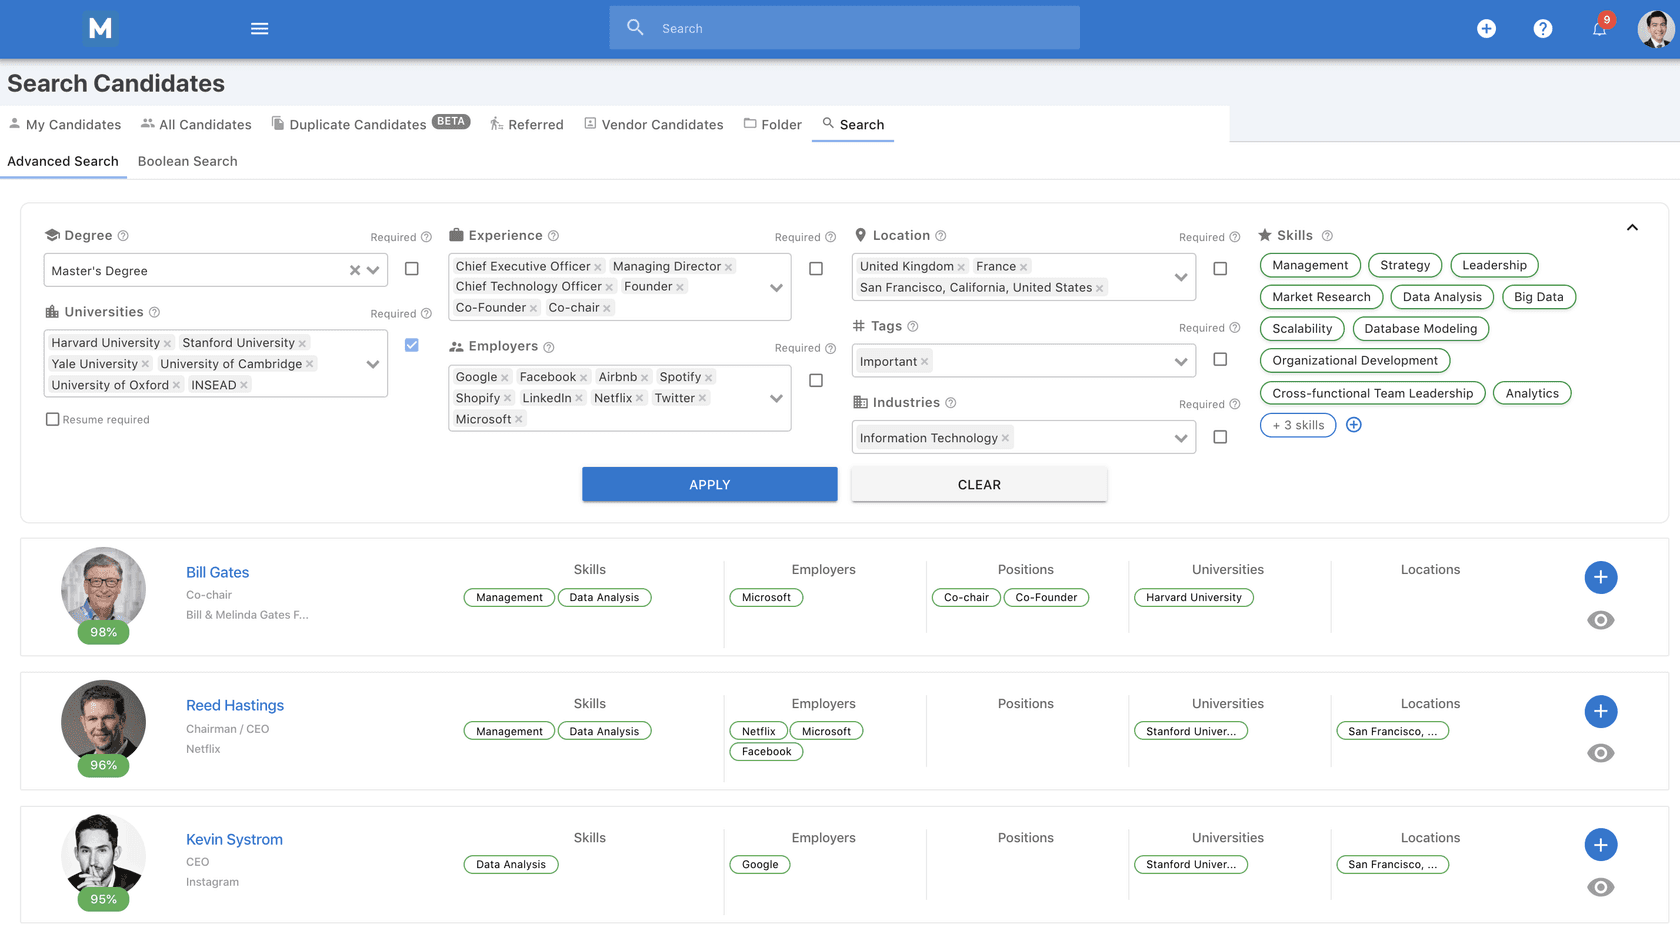Click the Location help info icon

click(x=940, y=236)
